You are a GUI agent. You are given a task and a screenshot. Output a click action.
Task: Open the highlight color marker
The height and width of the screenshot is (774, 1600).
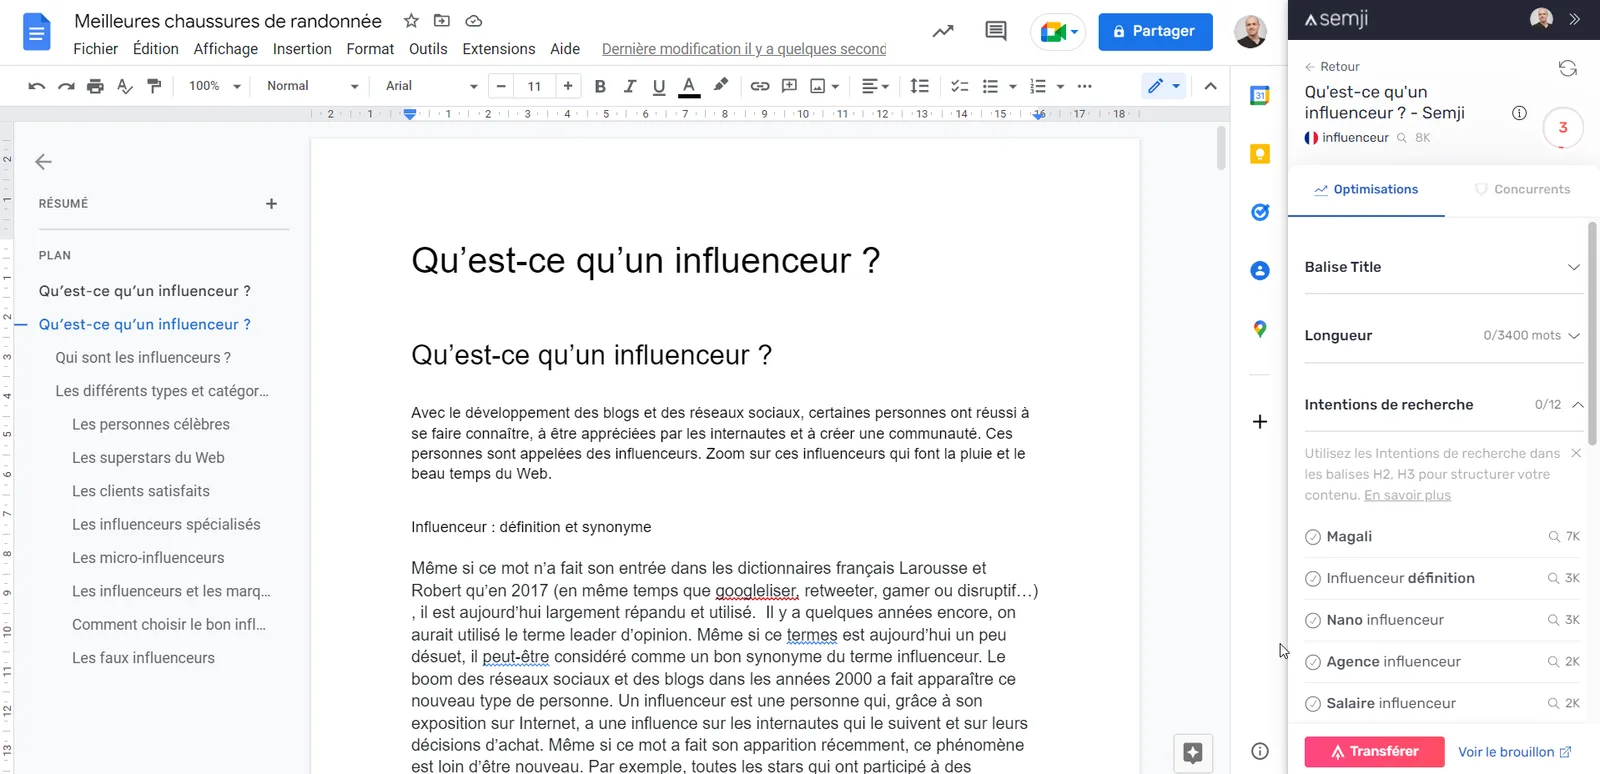720,86
